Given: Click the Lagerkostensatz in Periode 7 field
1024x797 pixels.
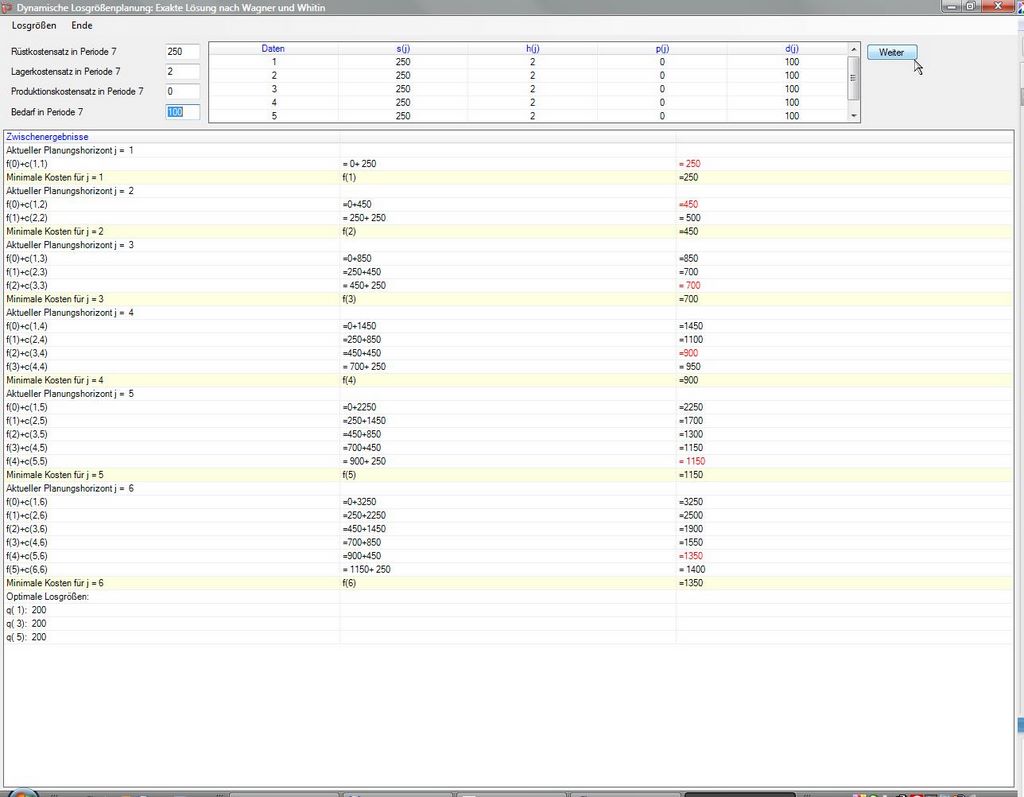Looking at the screenshot, I should pos(182,71).
